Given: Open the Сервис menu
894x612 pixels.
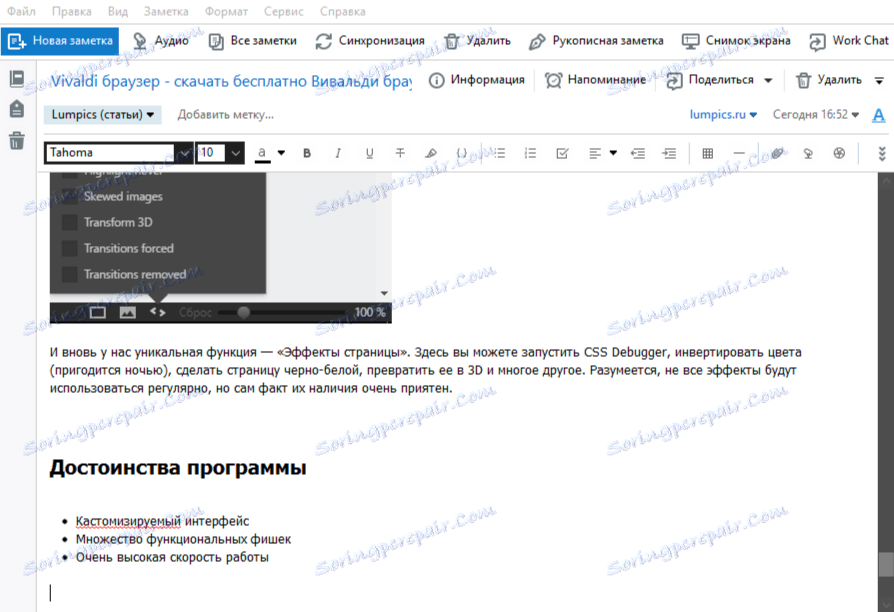Looking at the screenshot, I should click(x=283, y=11).
